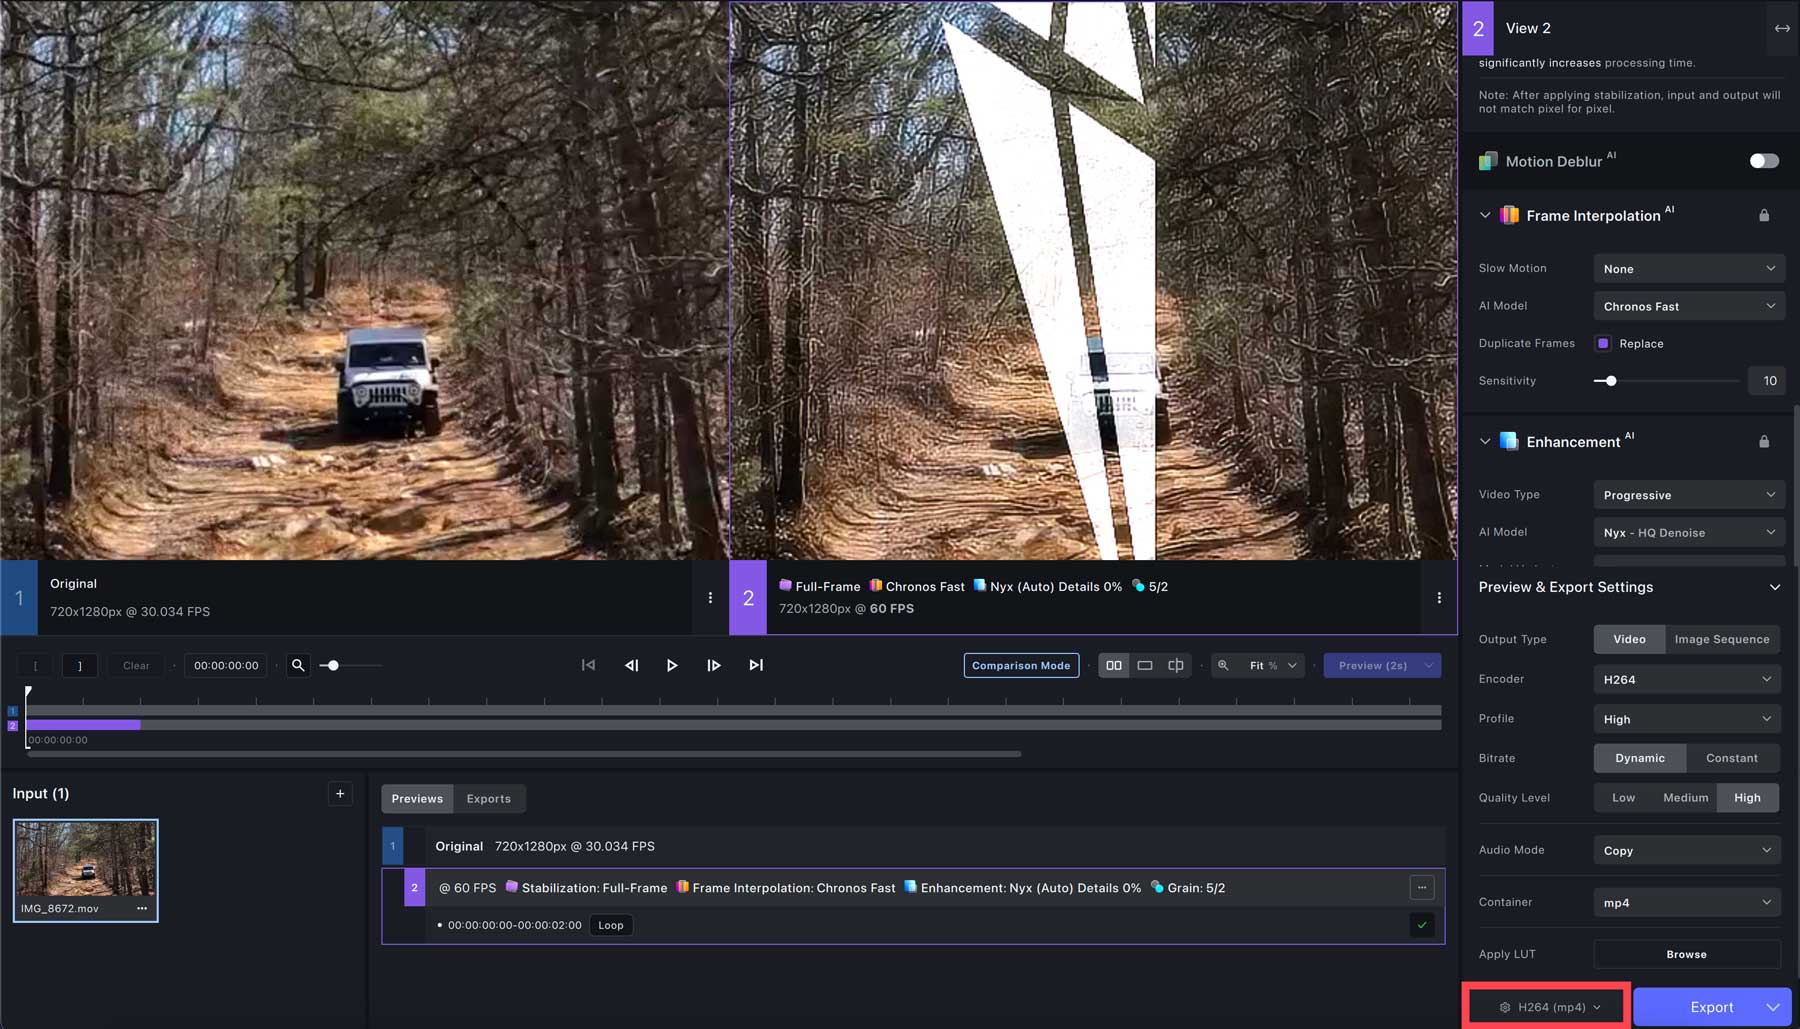Viewport: 1800px width, 1029px height.
Task: Collapse the Frame Interpolation section
Action: (x=1487, y=215)
